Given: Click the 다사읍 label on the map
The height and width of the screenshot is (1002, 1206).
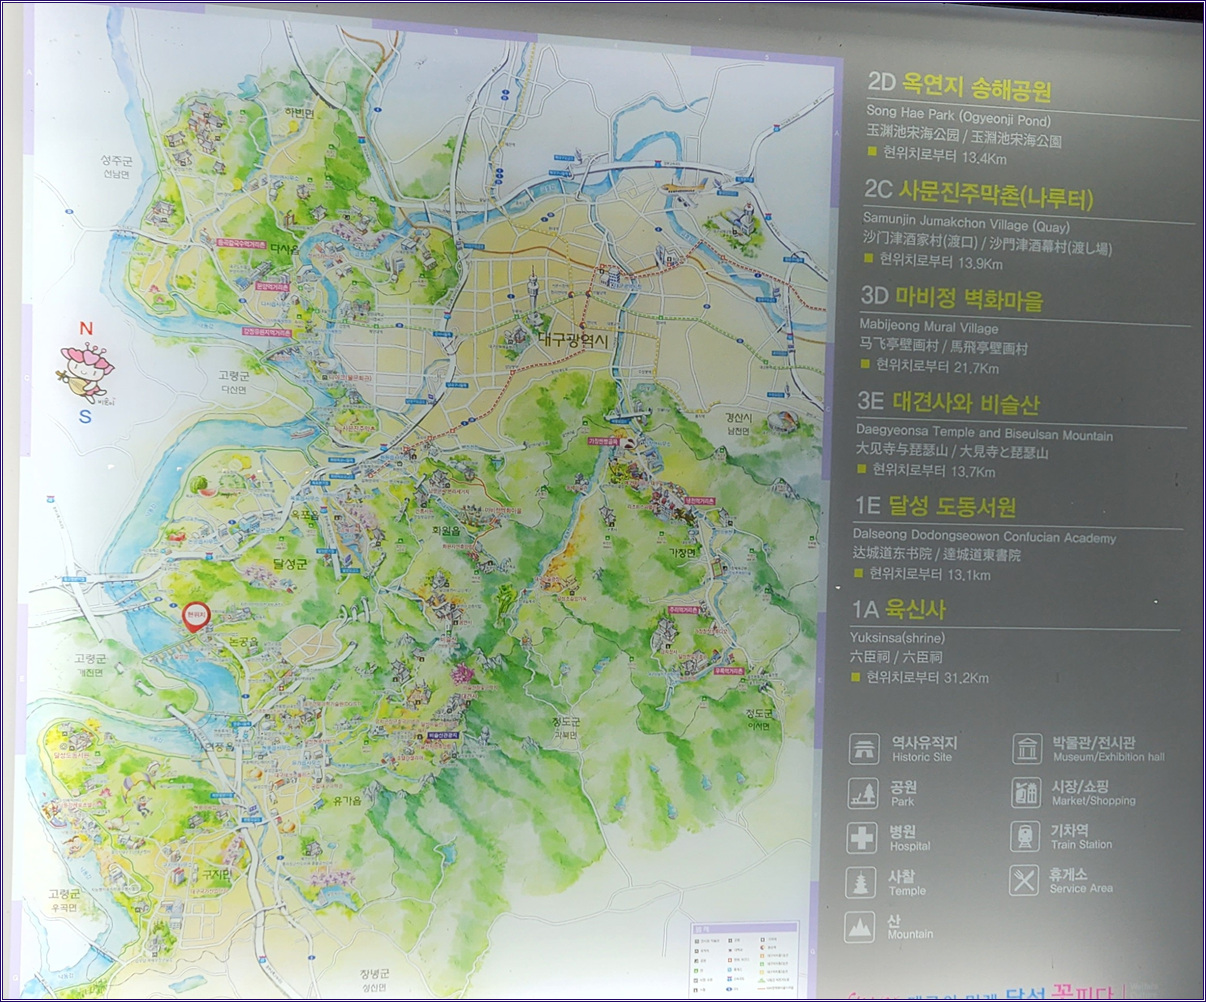Looking at the screenshot, I should [x=284, y=249].
